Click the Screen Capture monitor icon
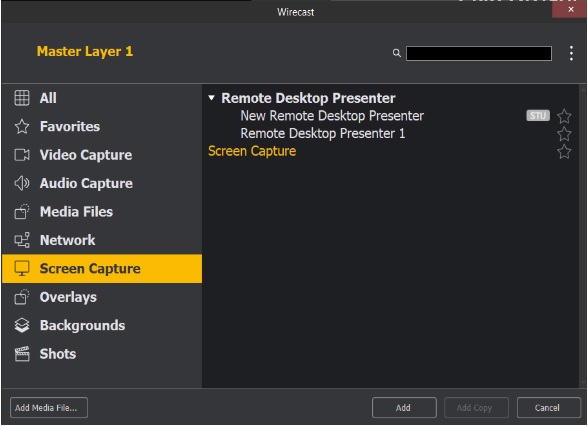The width and height of the screenshot is (588, 426). click(x=22, y=268)
